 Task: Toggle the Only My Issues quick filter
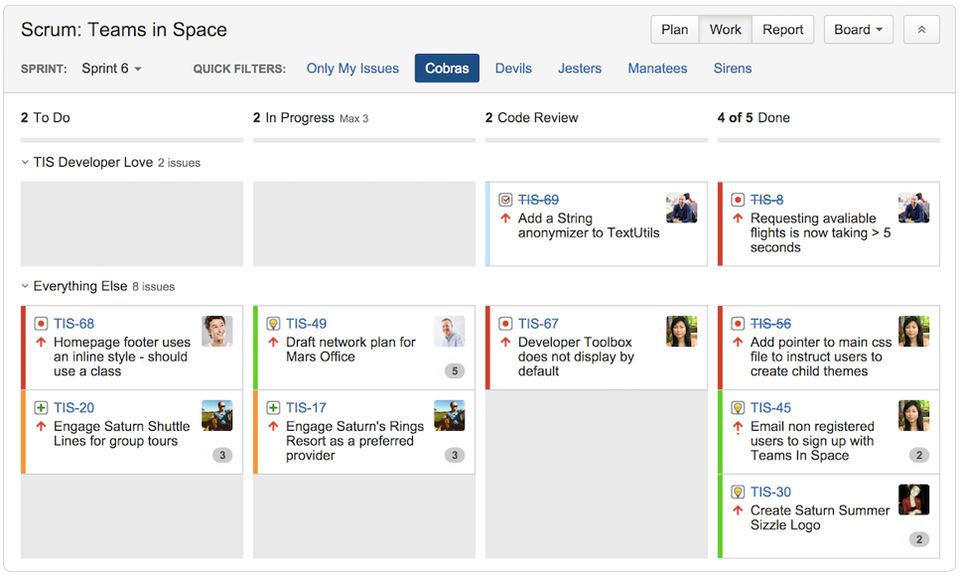point(353,68)
